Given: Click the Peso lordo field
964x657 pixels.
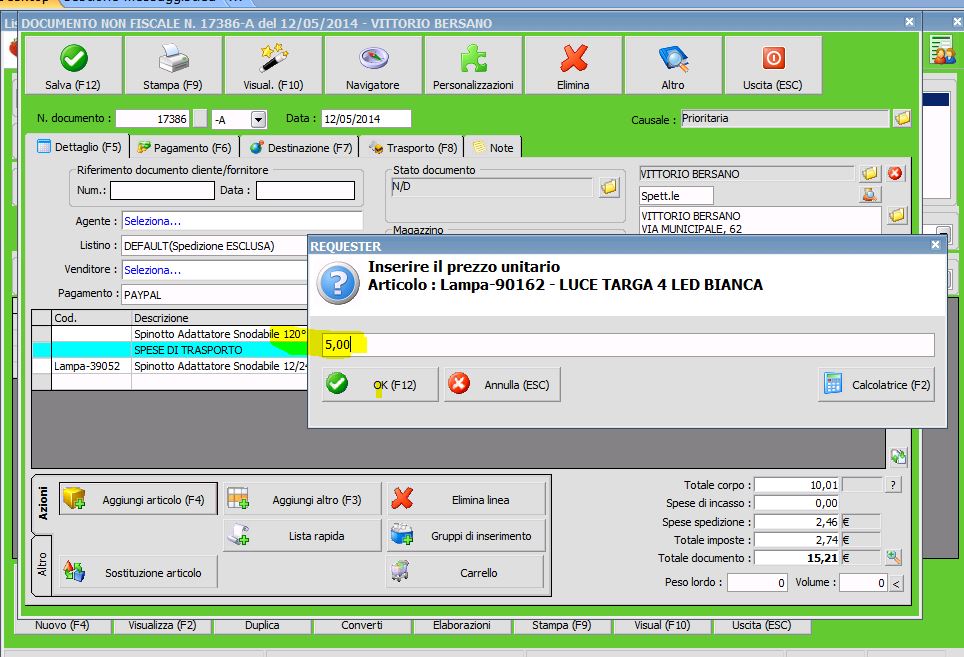Looking at the screenshot, I should click(x=757, y=582).
